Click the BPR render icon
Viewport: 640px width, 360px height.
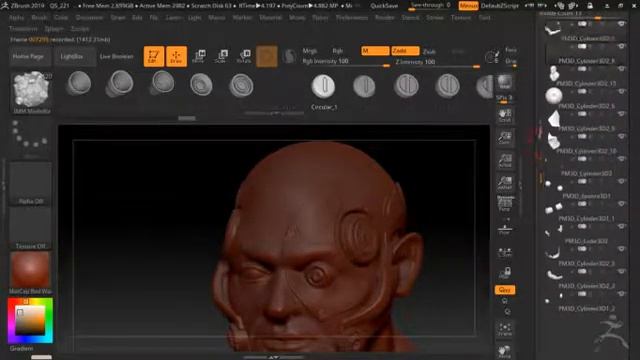tap(504, 83)
